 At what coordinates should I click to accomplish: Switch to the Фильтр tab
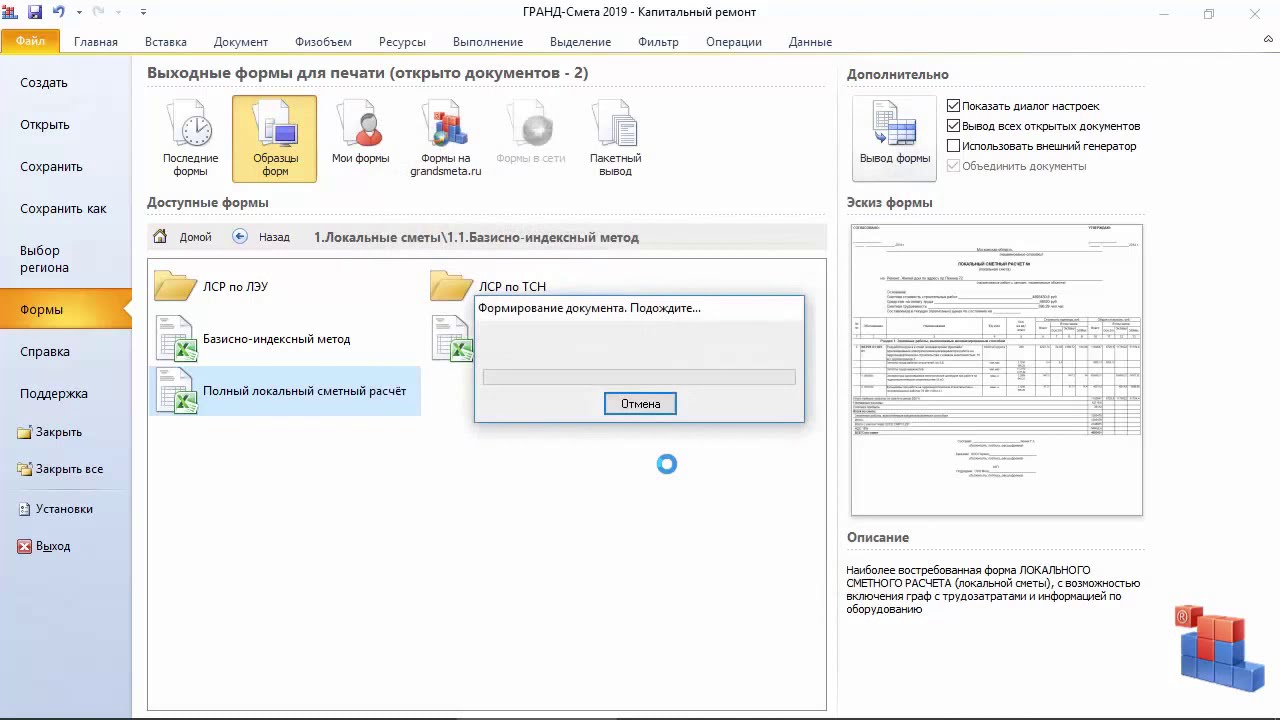point(658,42)
